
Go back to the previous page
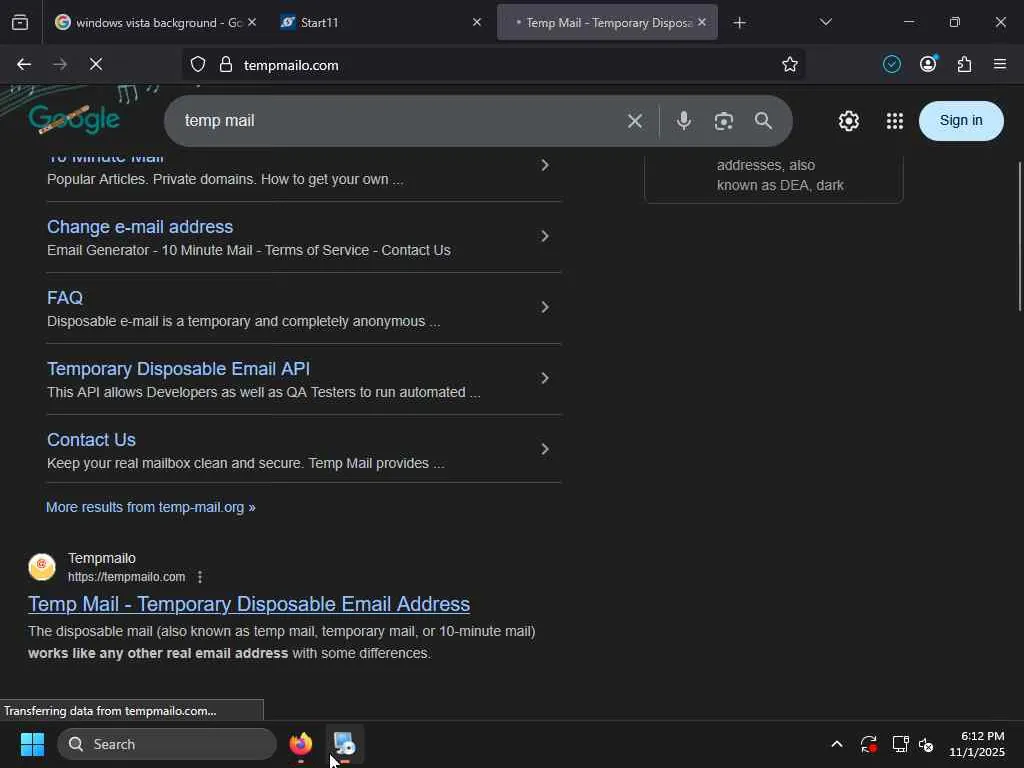coord(24,64)
